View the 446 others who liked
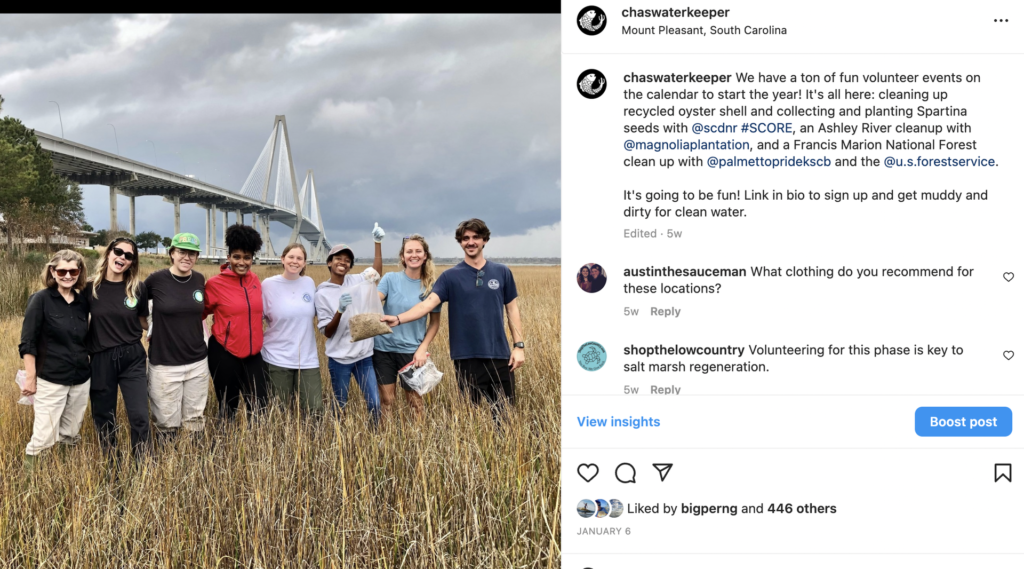Screen dimensions: 1024x569 pos(801,508)
